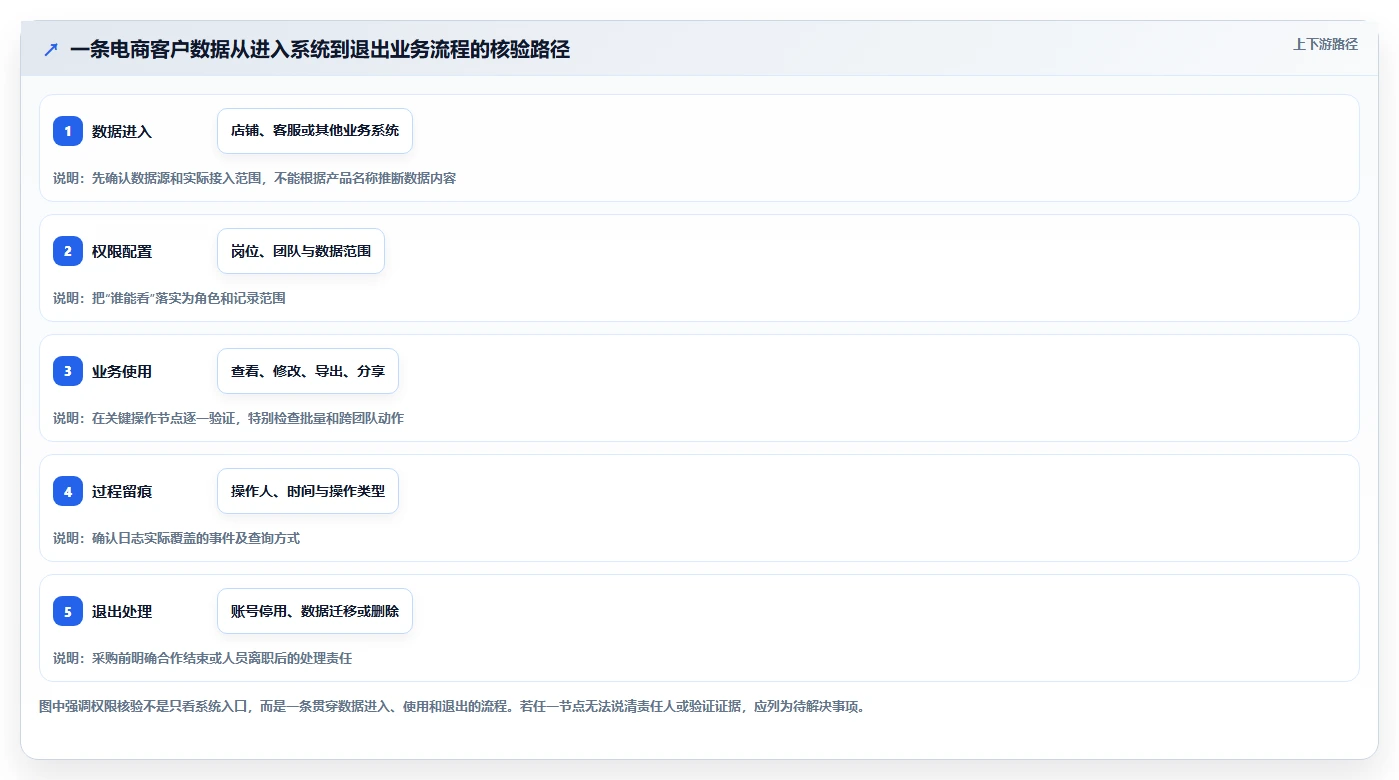
Task: Click the arrow icon beside the title
Action: click(51, 50)
